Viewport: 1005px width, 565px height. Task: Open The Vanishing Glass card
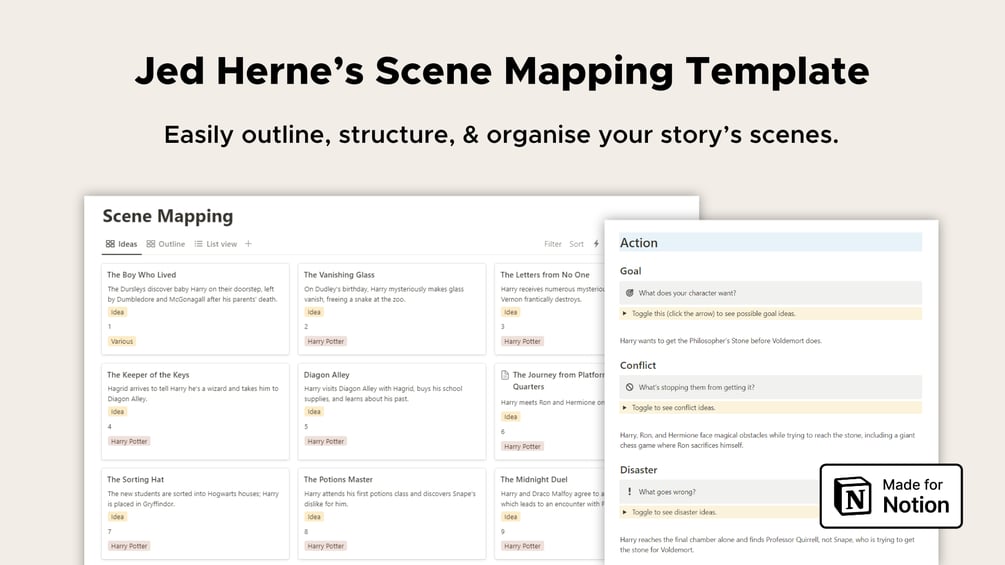(x=339, y=275)
